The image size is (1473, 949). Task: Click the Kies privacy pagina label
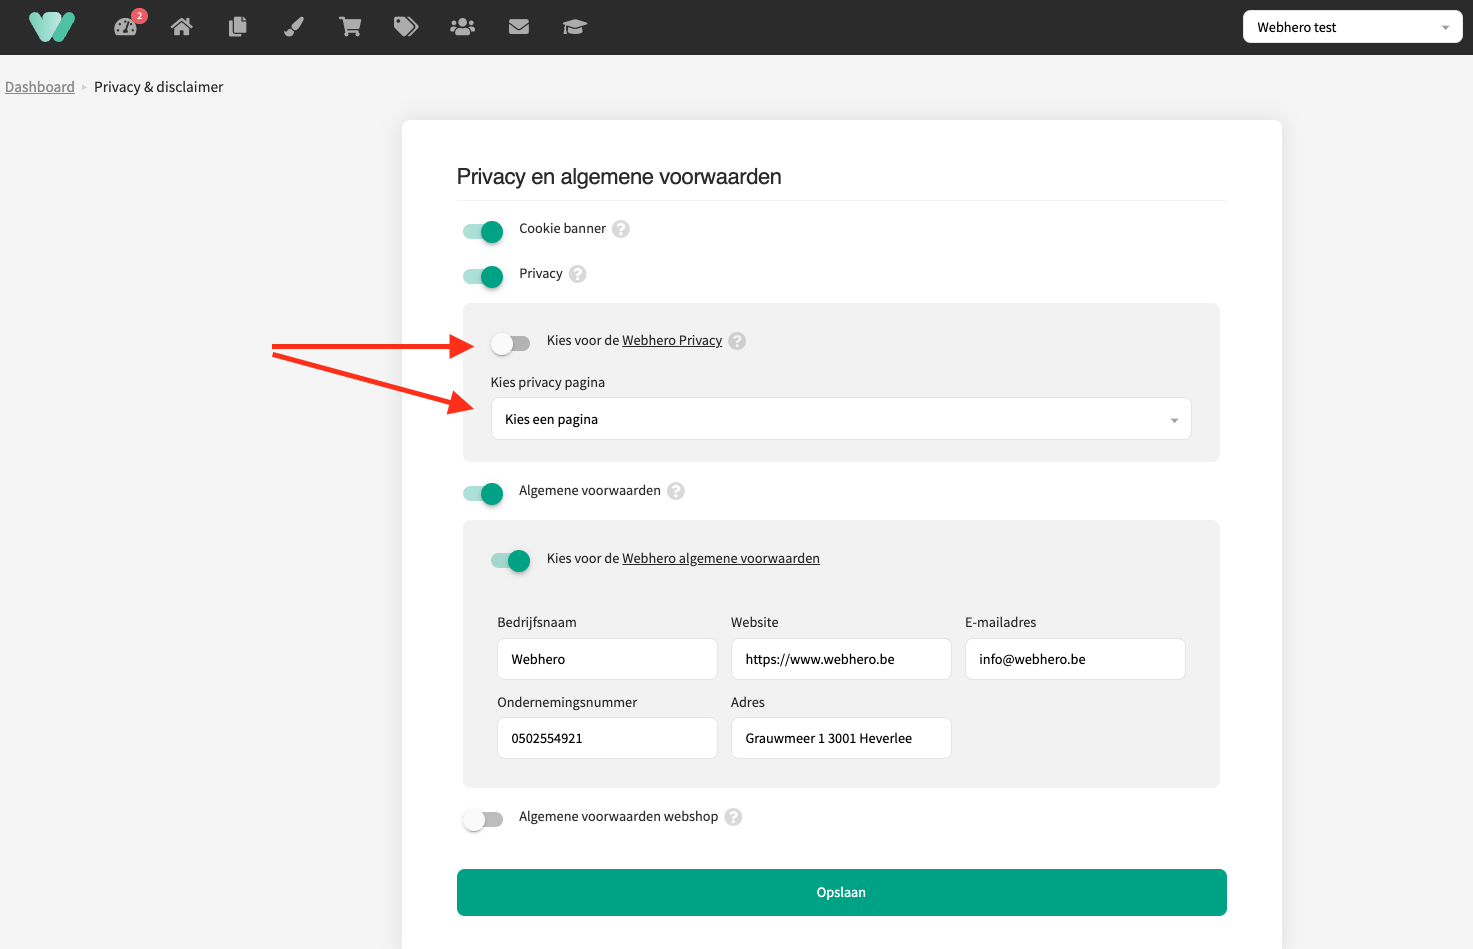(x=548, y=383)
